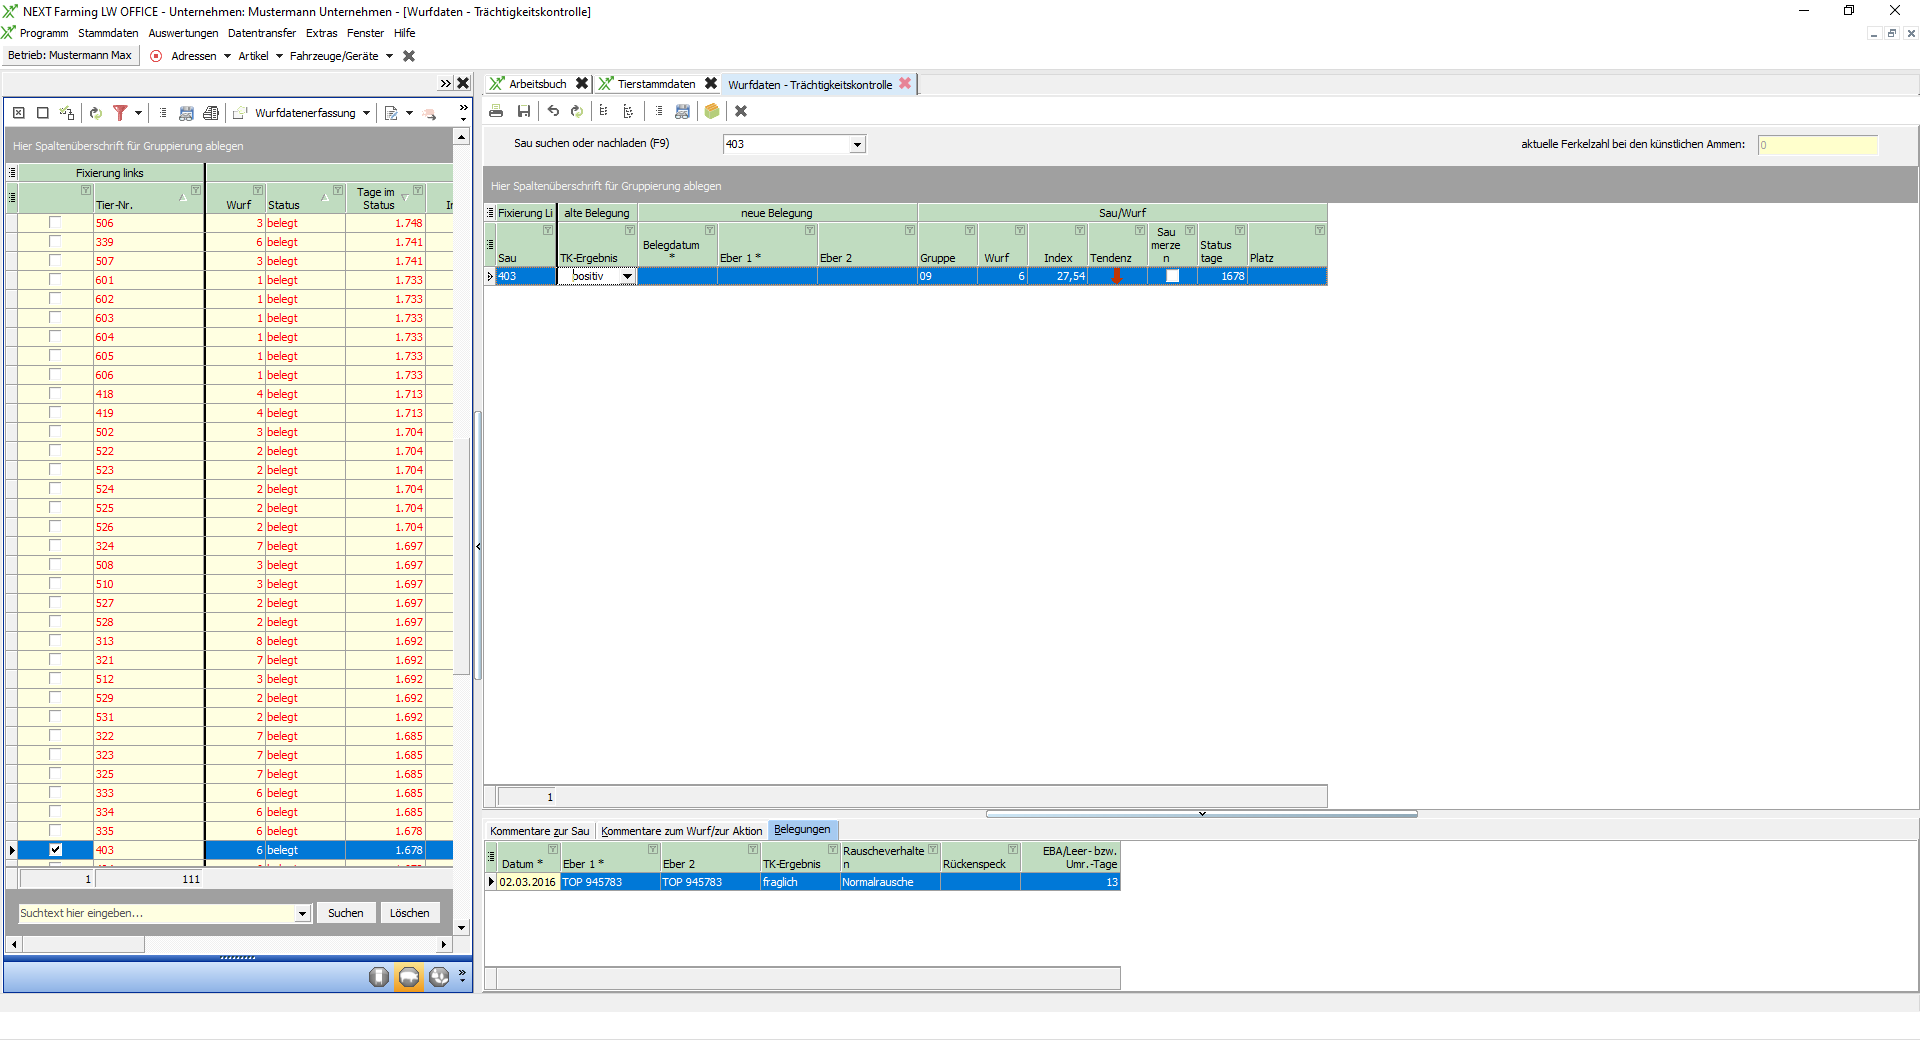Expand the Sau suchen dropdown with 403
The height and width of the screenshot is (1040, 1920).
[x=857, y=145]
